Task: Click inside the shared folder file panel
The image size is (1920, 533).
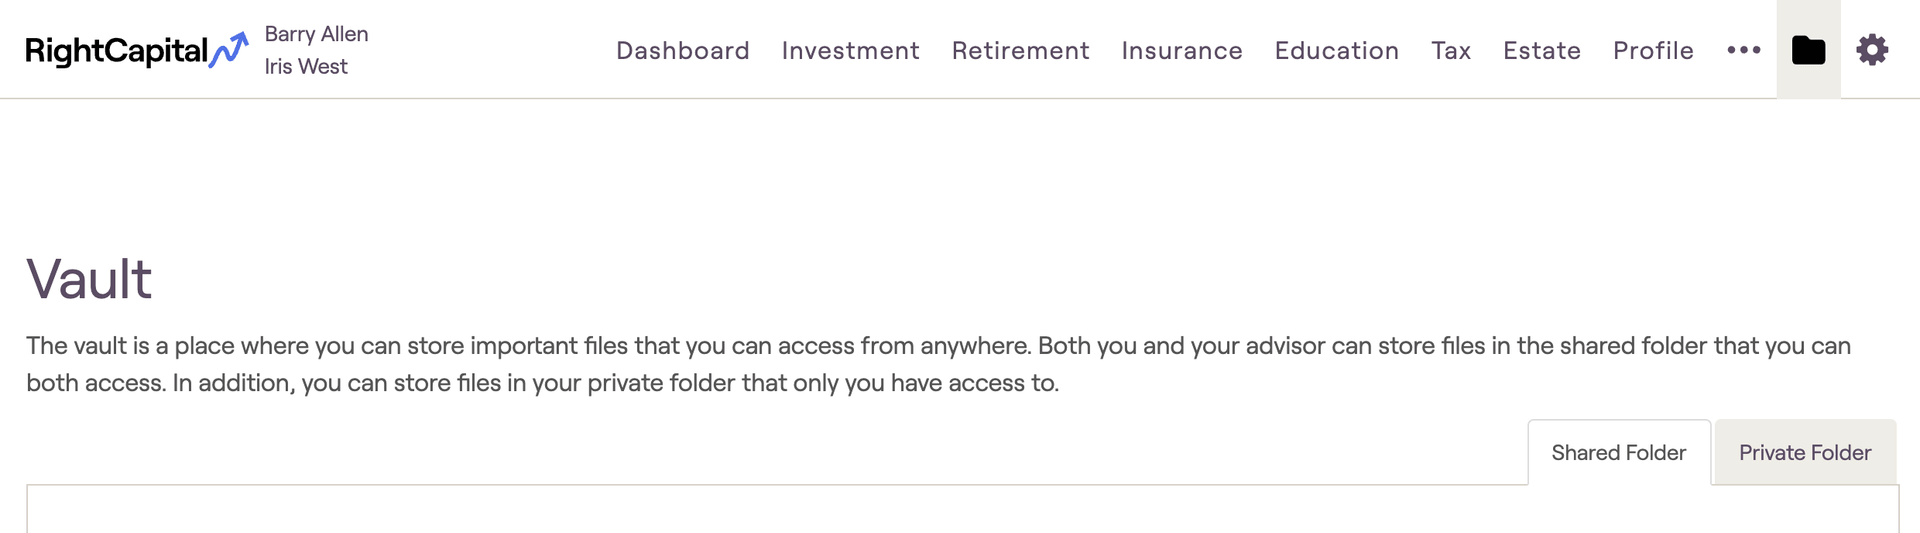Action: point(960,510)
